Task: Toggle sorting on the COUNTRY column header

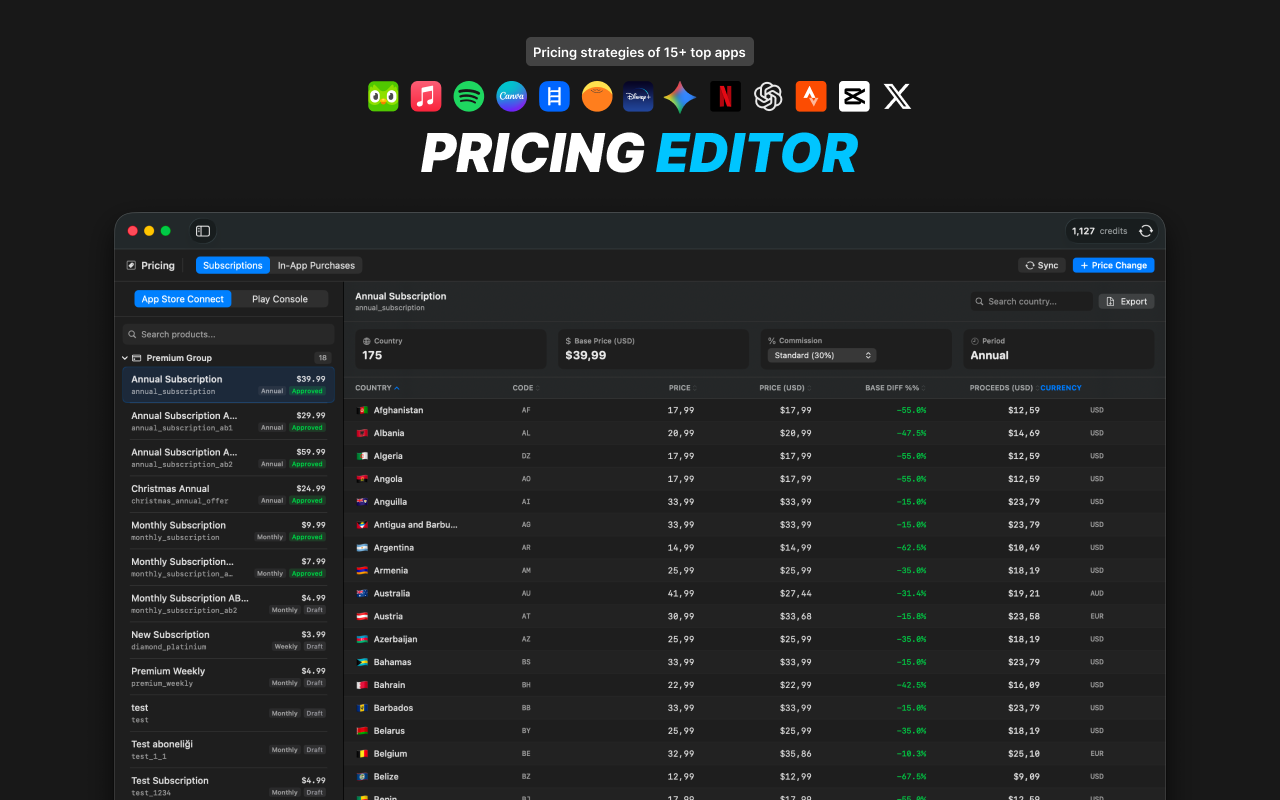Action: [x=377, y=388]
